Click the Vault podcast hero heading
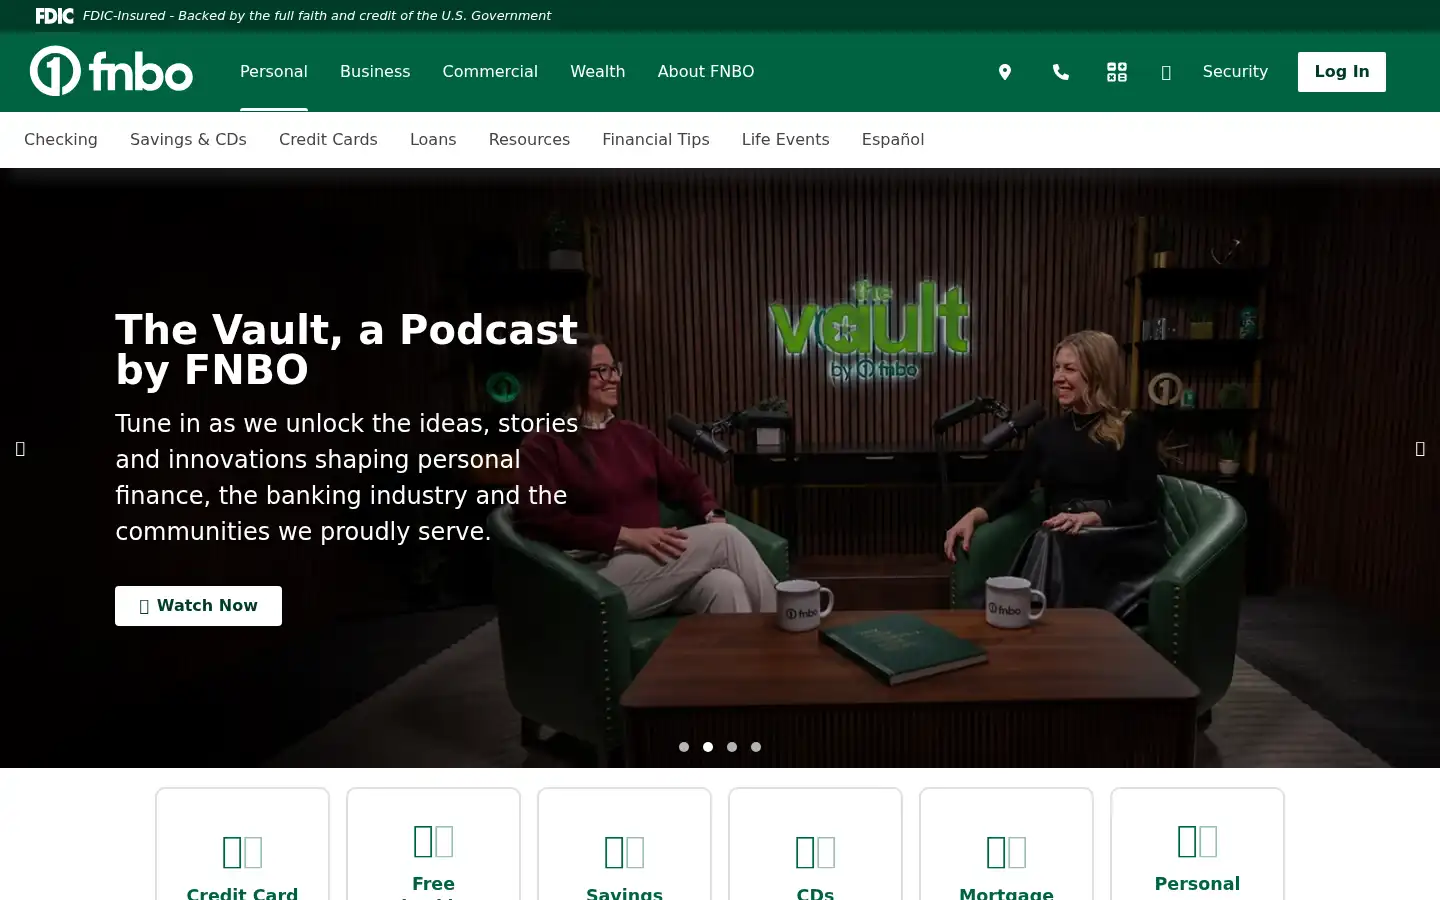This screenshot has height=900, width=1440. (347, 350)
